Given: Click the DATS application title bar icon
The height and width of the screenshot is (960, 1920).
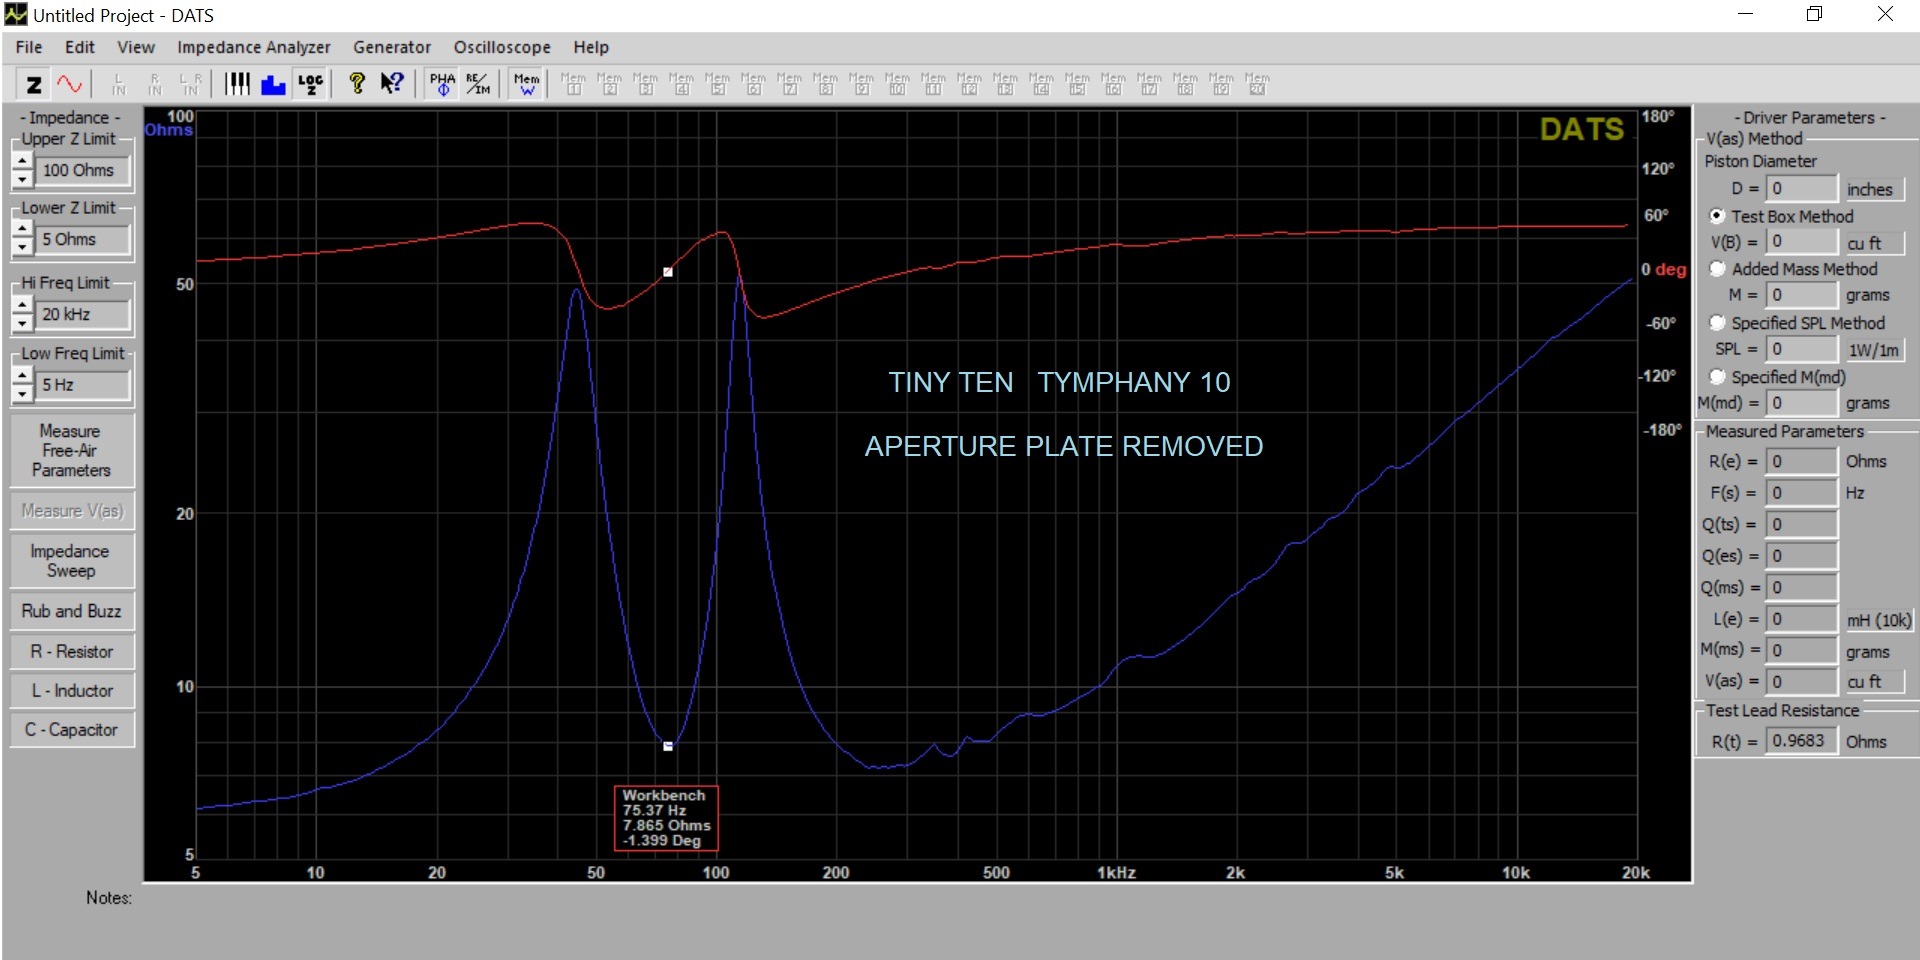Looking at the screenshot, I should pos(16,15).
